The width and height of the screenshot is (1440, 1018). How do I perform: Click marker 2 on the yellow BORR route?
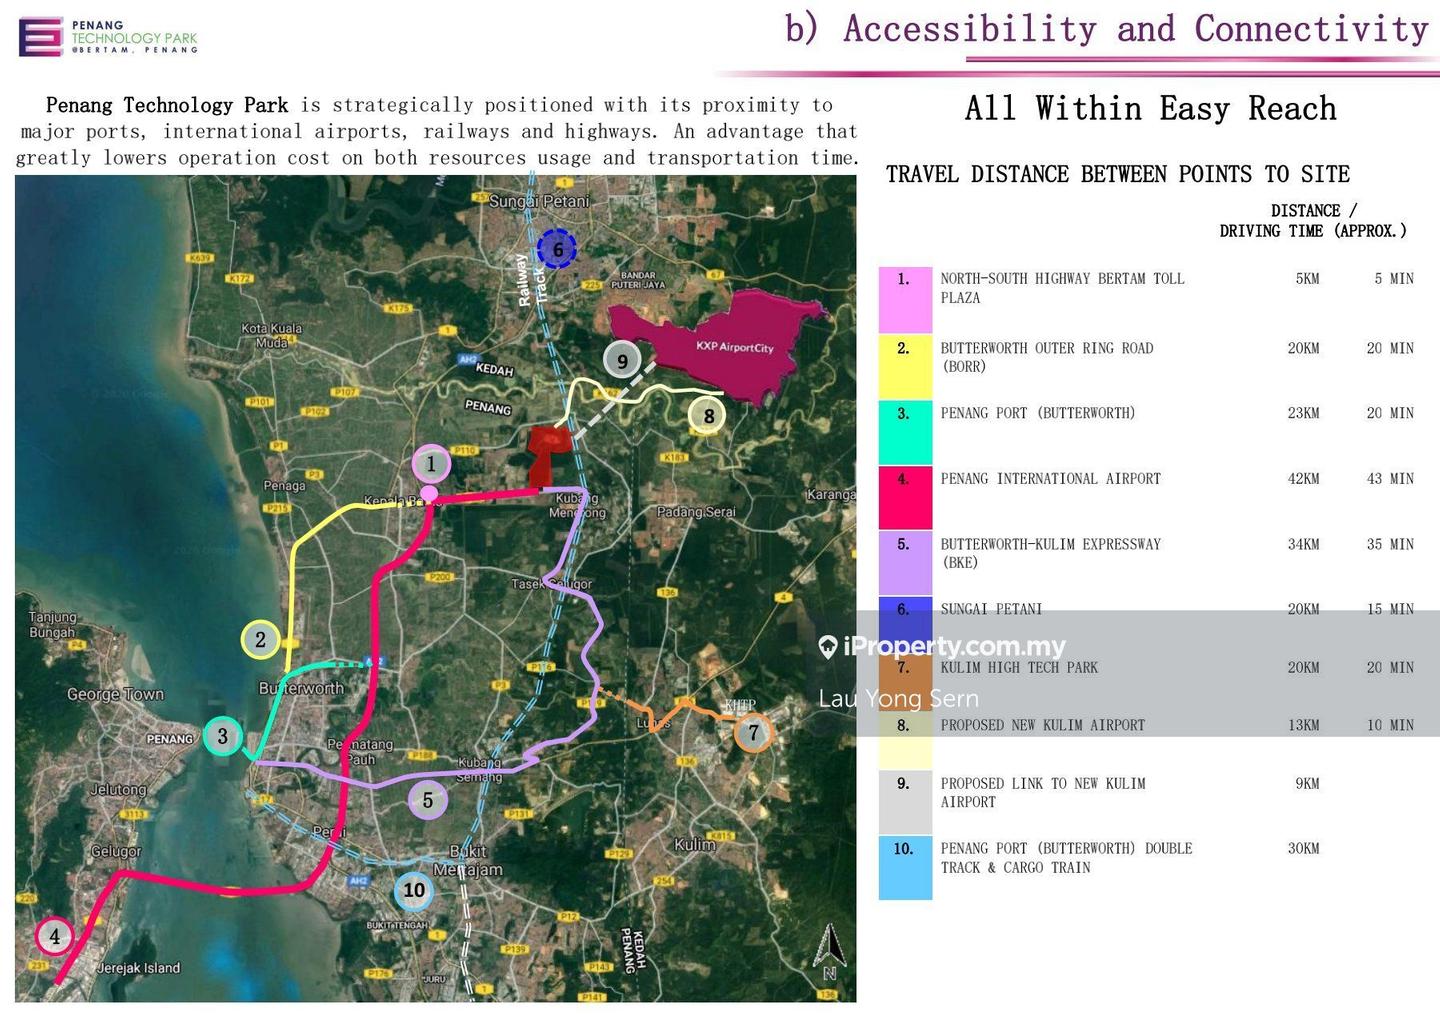(259, 638)
